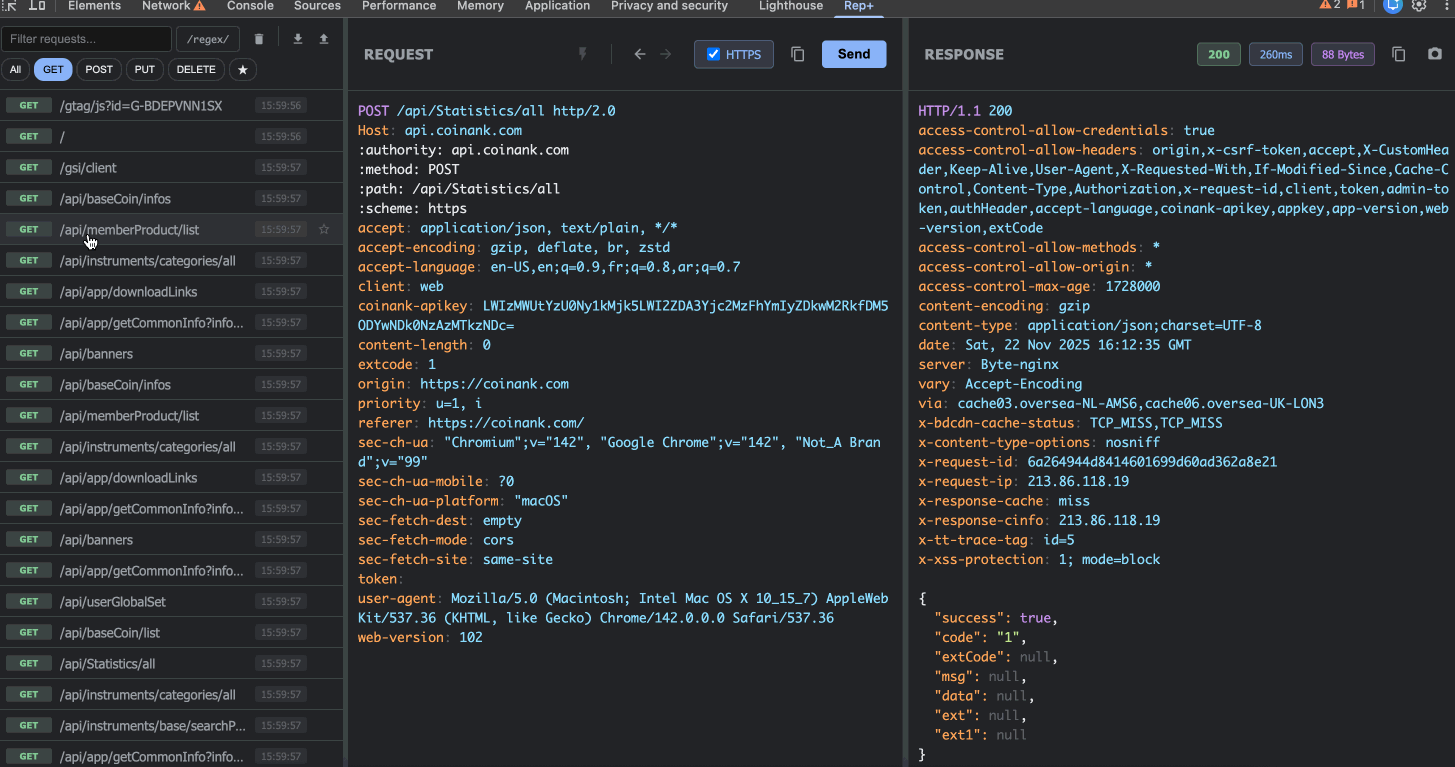Toggle the starred-only filter
Screen dimensions: 1455x767
tap(243, 70)
